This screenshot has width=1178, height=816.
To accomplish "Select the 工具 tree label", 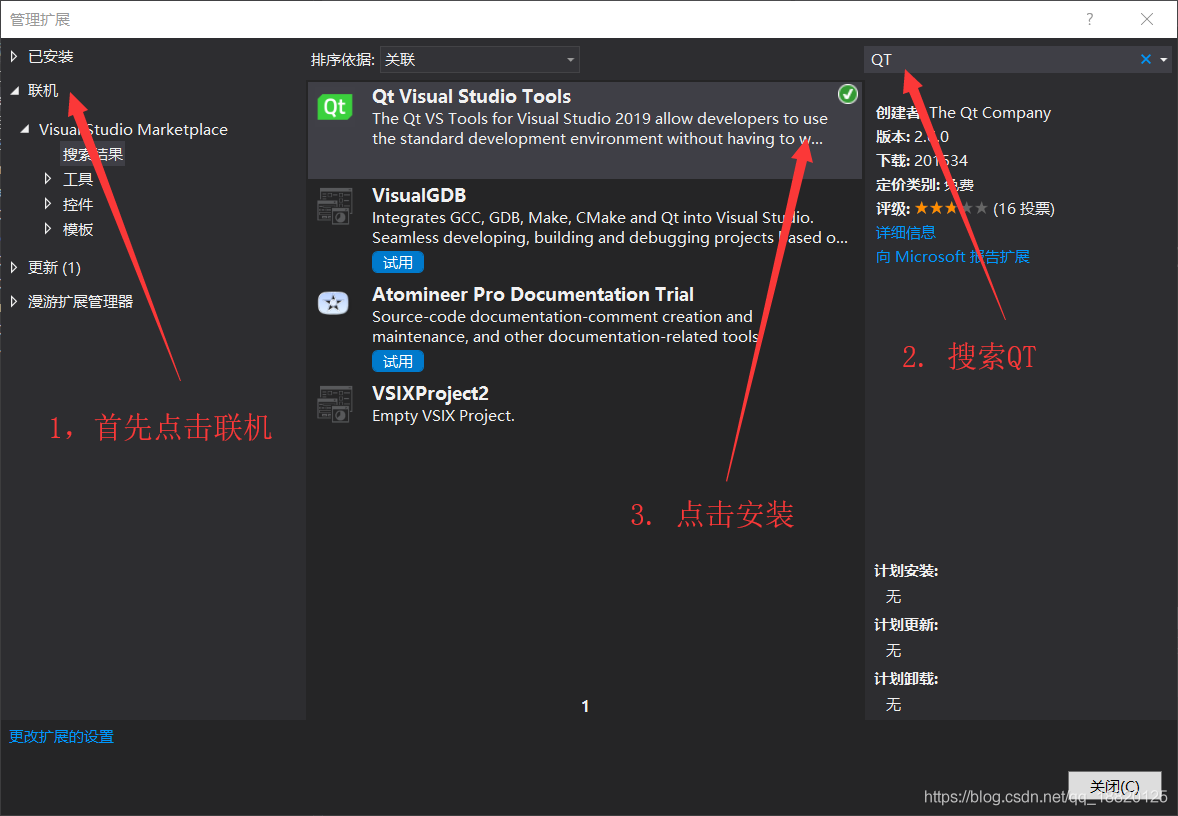I will (x=78, y=179).
